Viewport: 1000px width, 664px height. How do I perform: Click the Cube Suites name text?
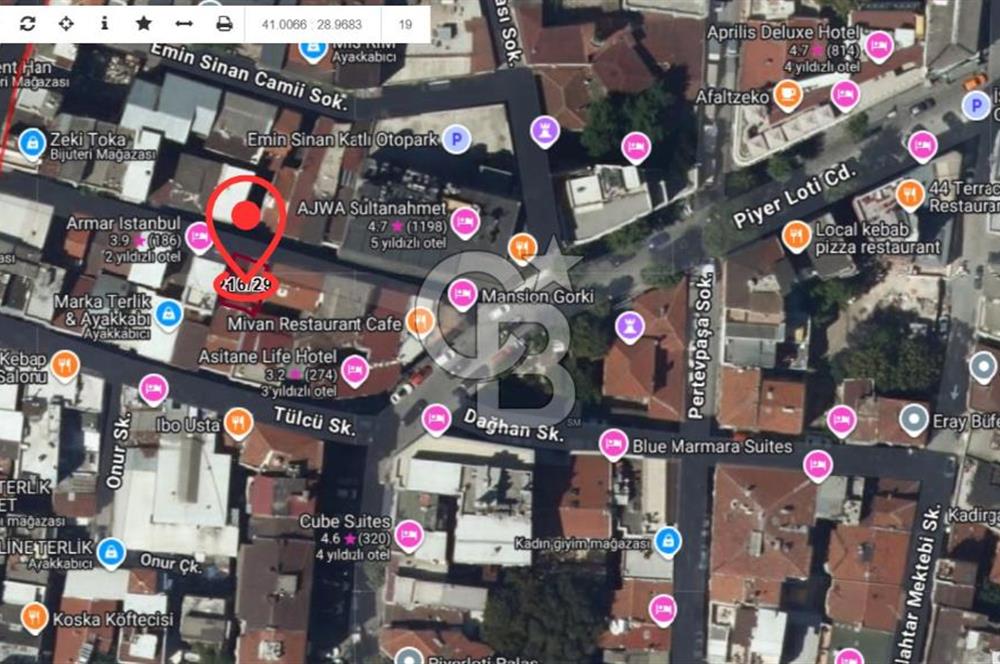pos(345,521)
